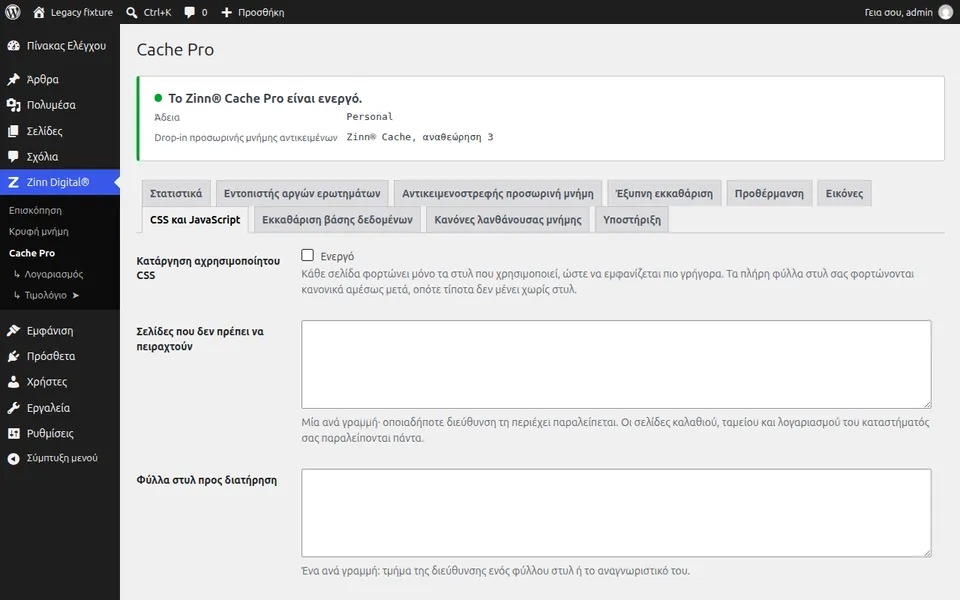Select the Αντικειμενοστρεφής προσωρινή μνήμη tab

498,193
